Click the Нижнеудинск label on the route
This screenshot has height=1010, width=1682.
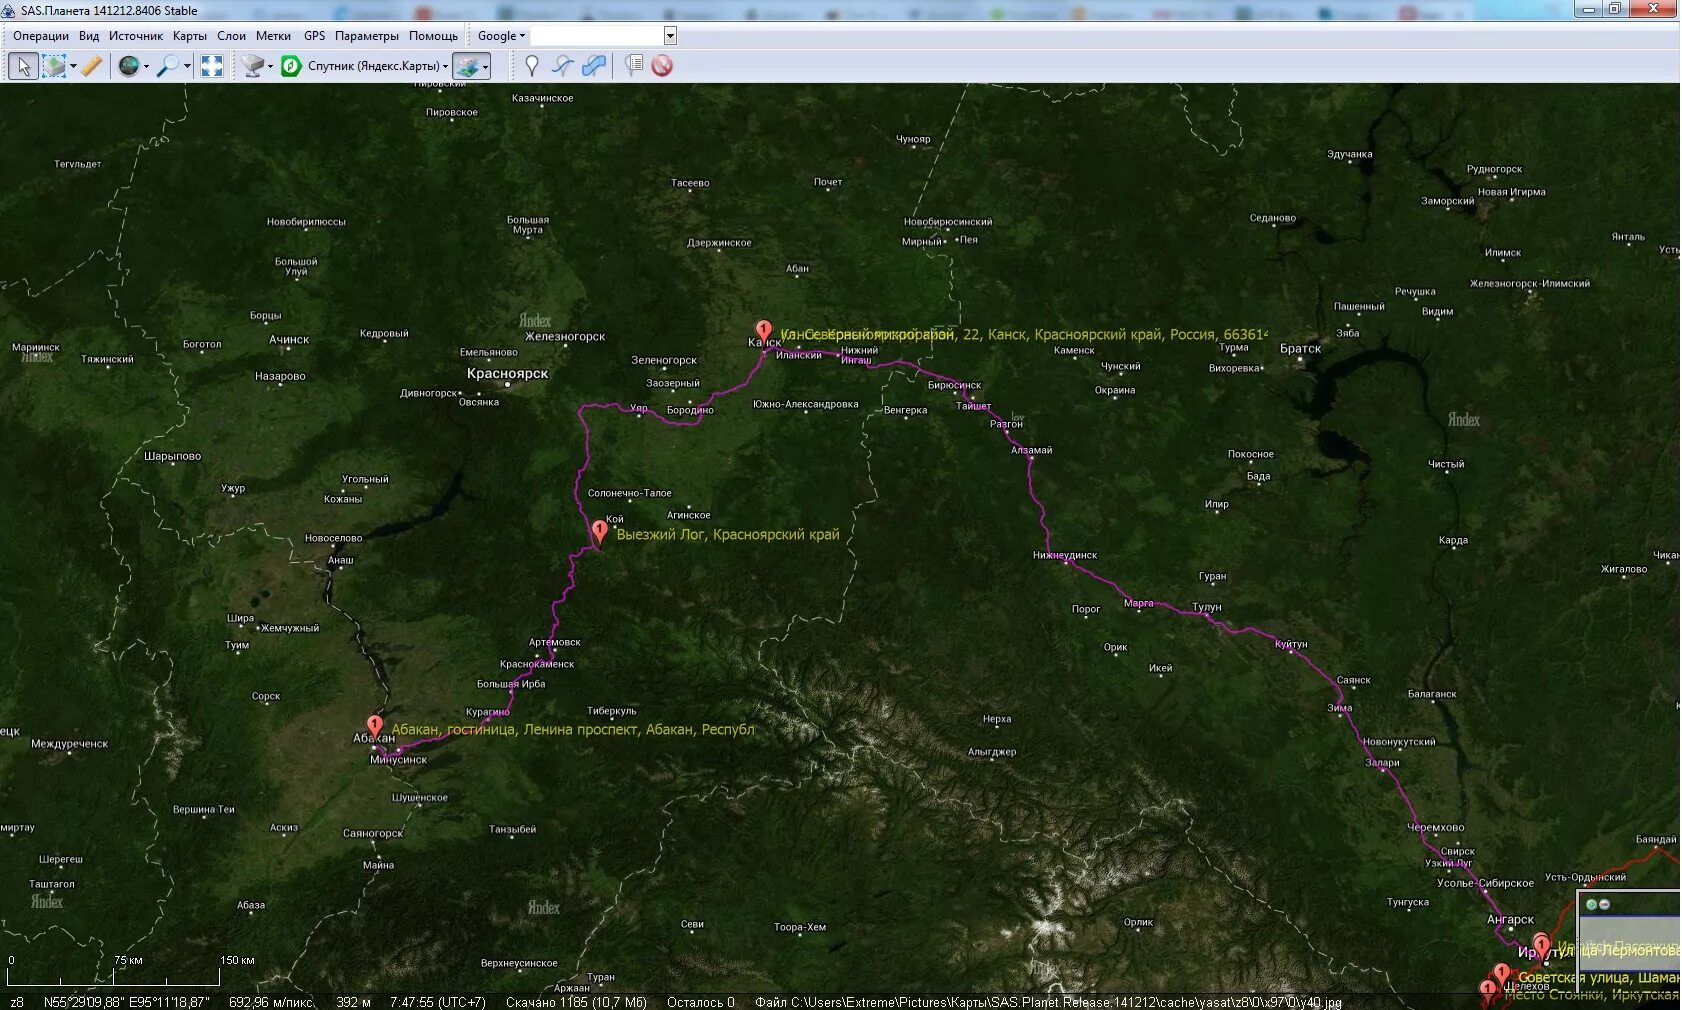pyautogui.click(x=1065, y=556)
